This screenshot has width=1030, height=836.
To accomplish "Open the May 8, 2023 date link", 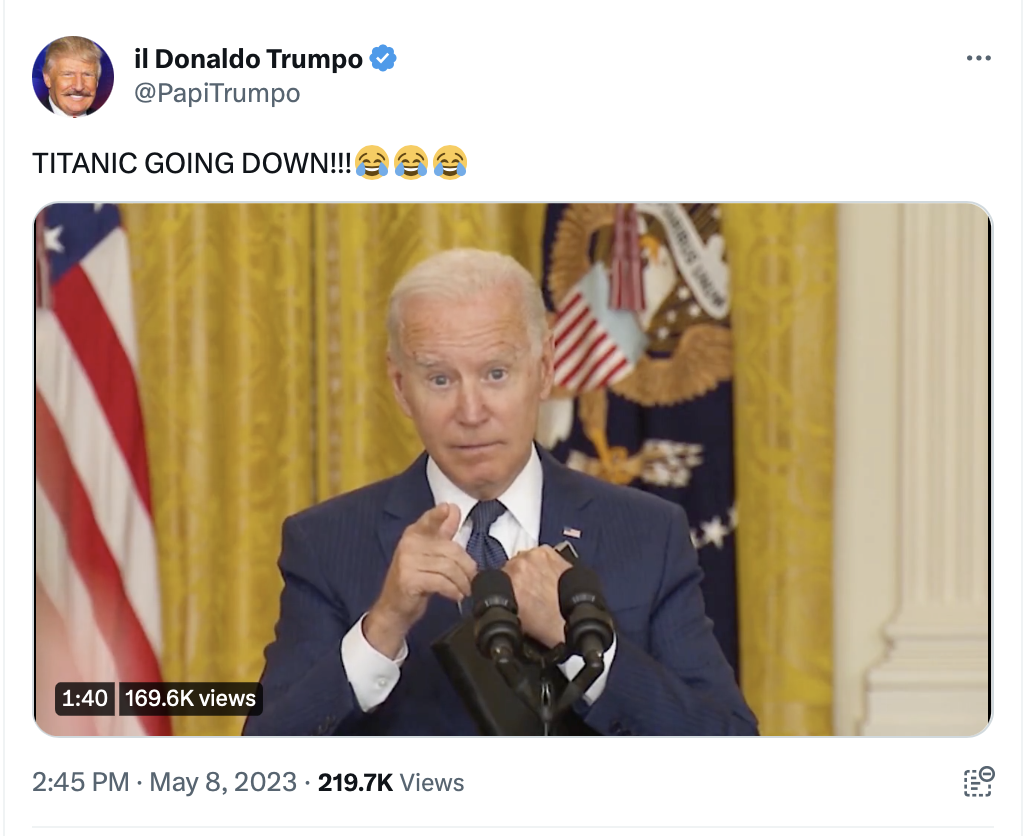I will point(223,782).
